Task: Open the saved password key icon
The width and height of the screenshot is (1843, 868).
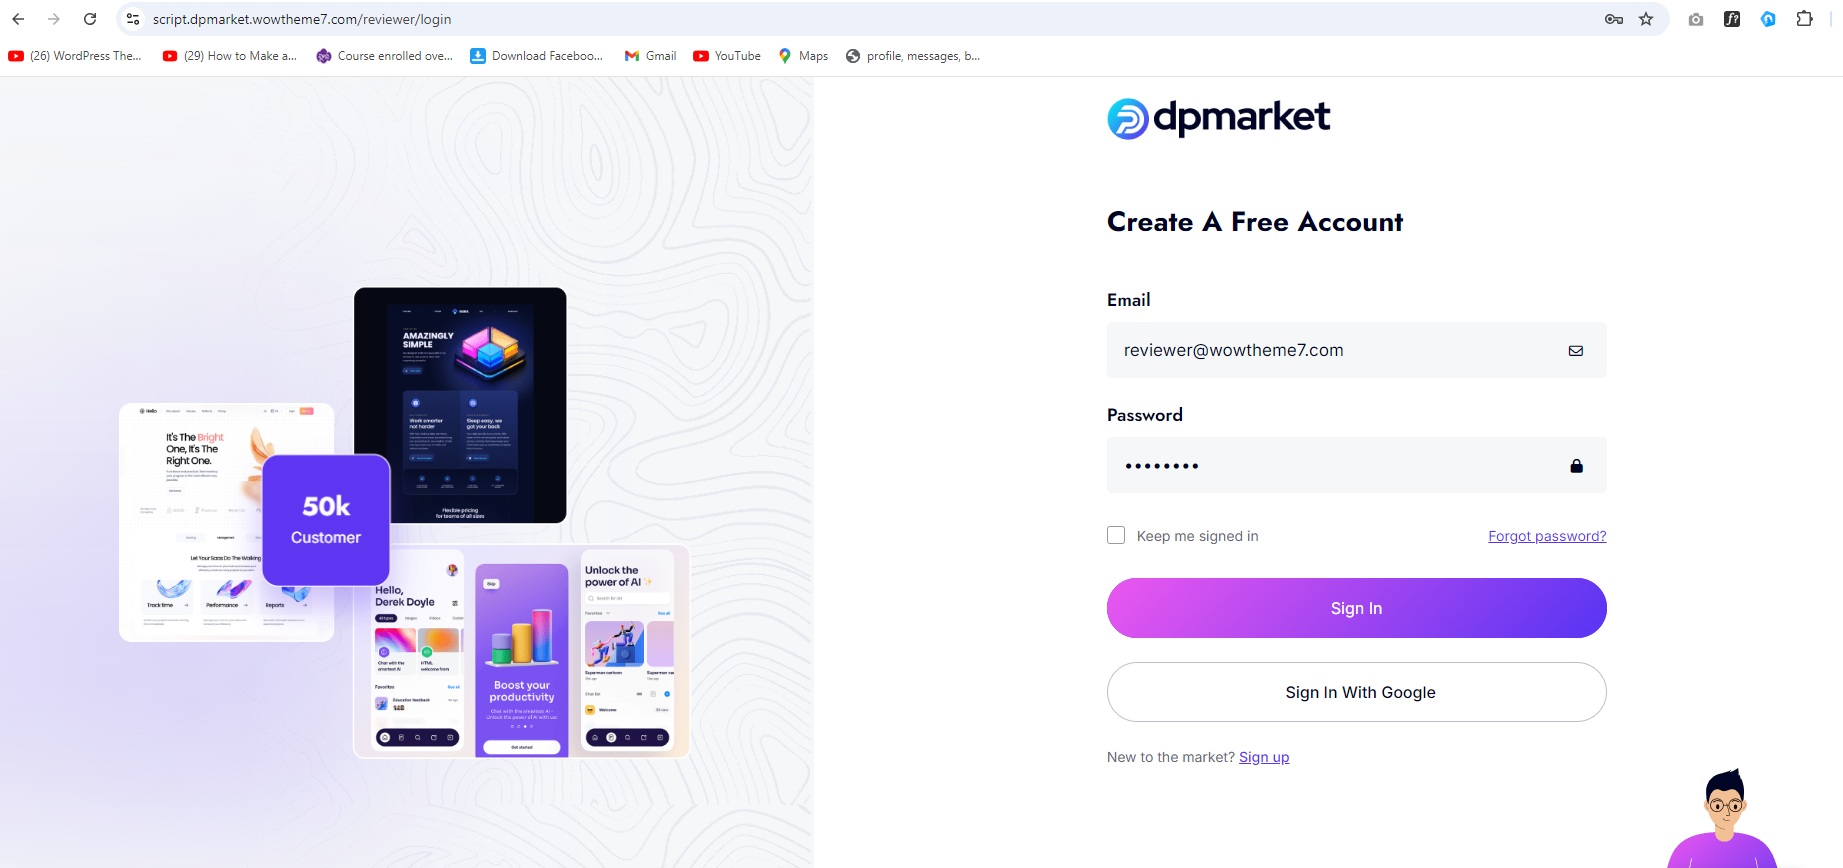Action: pos(1614,19)
